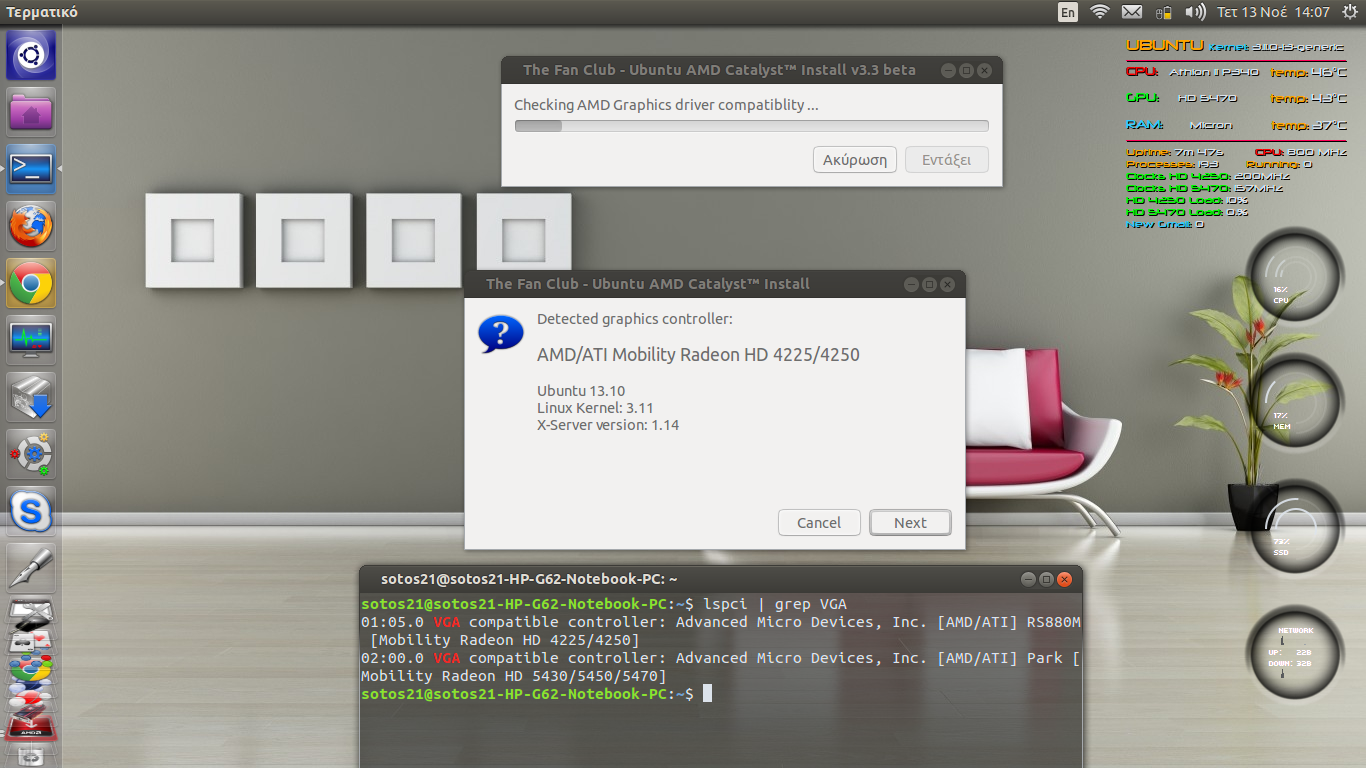Click the 'Ubuntu 13.10' text
The width and height of the screenshot is (1366, 768).
tap(581, 391)
